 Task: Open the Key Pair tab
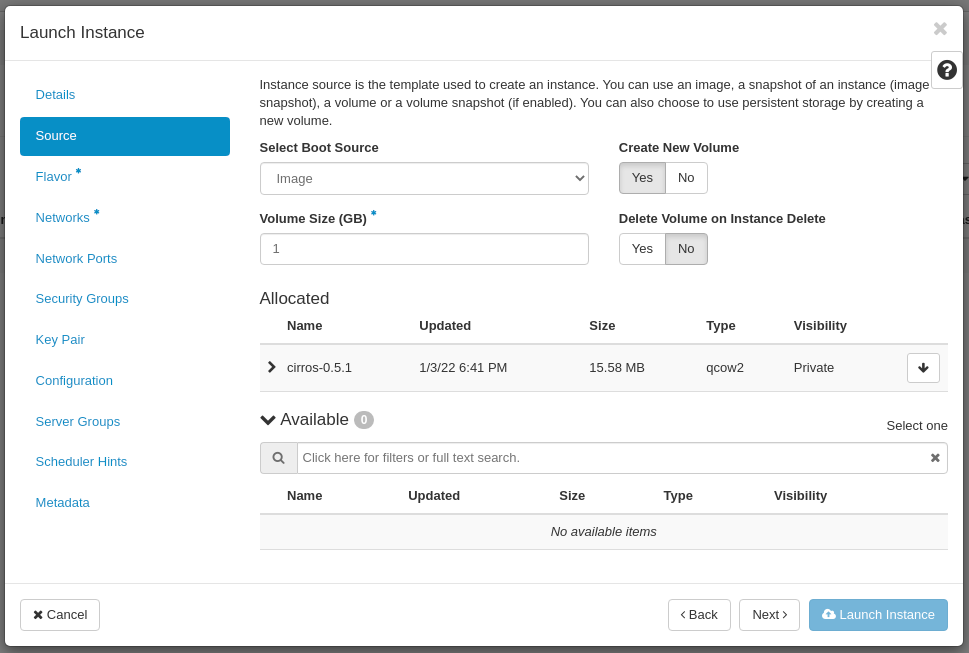59,339
